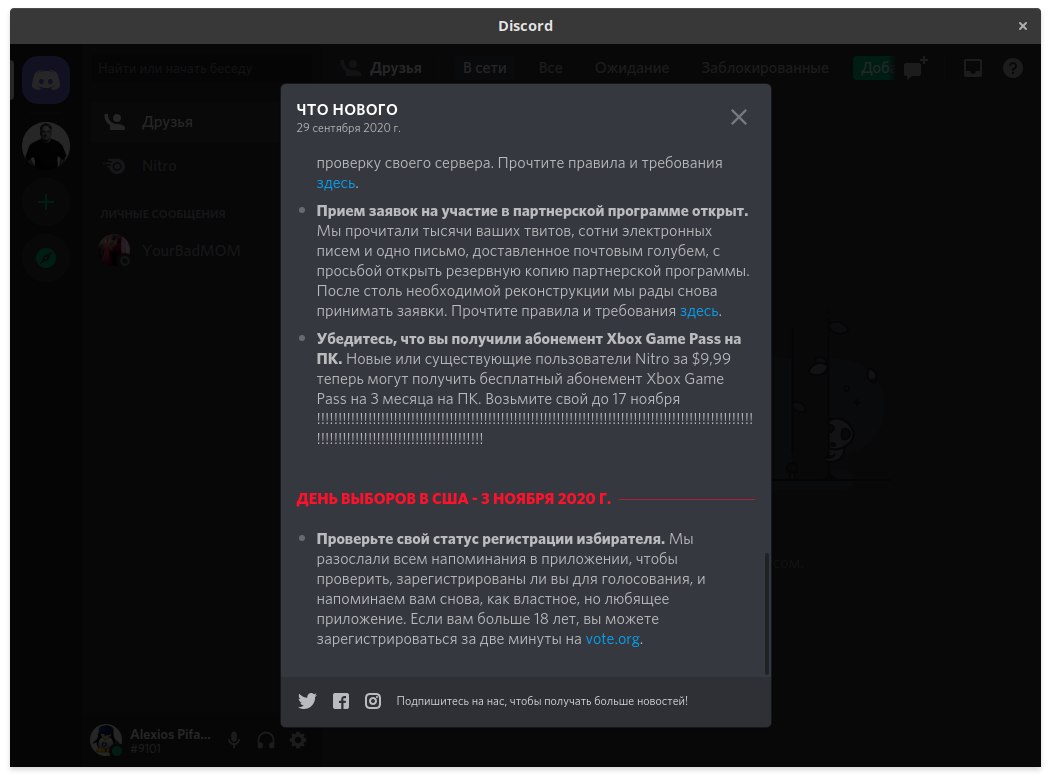Image resolution: width=1051 pixels, height=778 pixels.
Task: Open 'здесь' link under server verification text
Action: [335, 183]
